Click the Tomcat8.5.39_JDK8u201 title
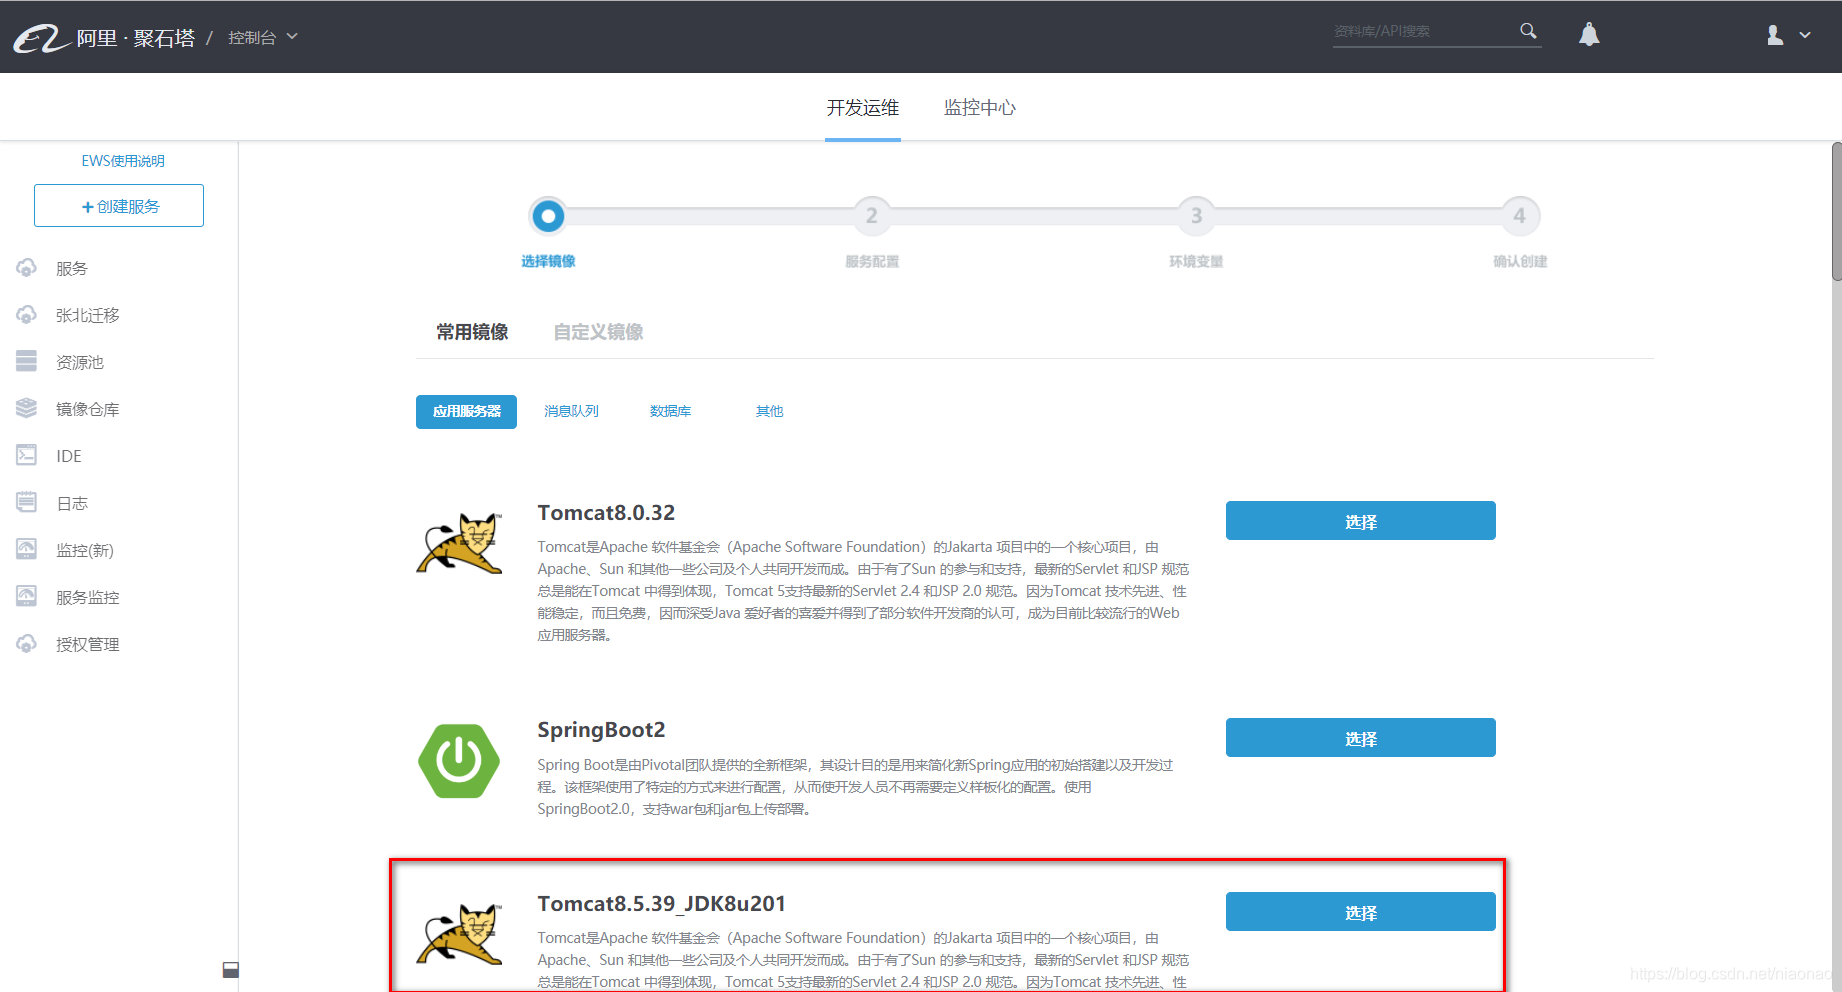 tap(661, 904)
